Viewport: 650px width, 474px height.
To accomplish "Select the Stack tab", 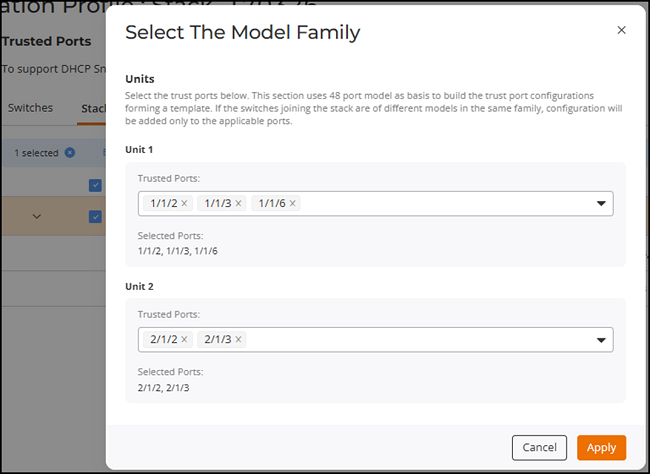I will click(x=92, y=108).
